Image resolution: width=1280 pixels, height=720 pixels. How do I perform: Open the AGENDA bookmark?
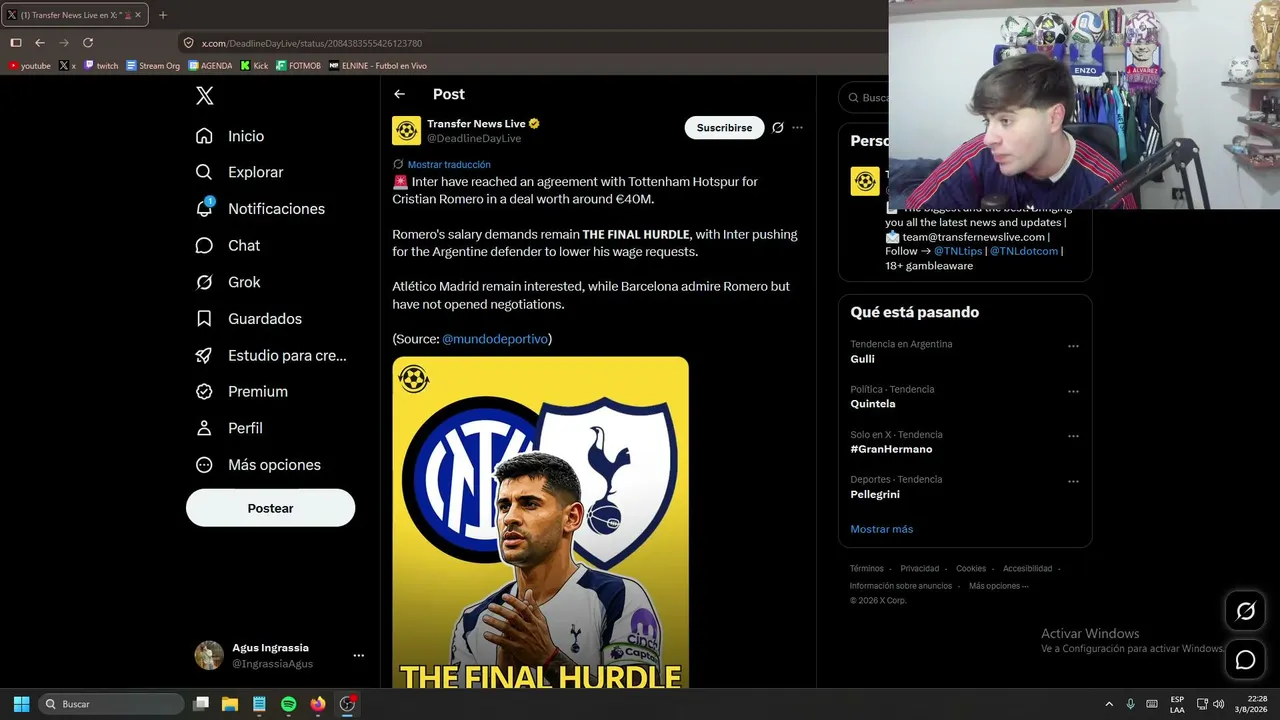pyautogui.click(x=210, y=66)
